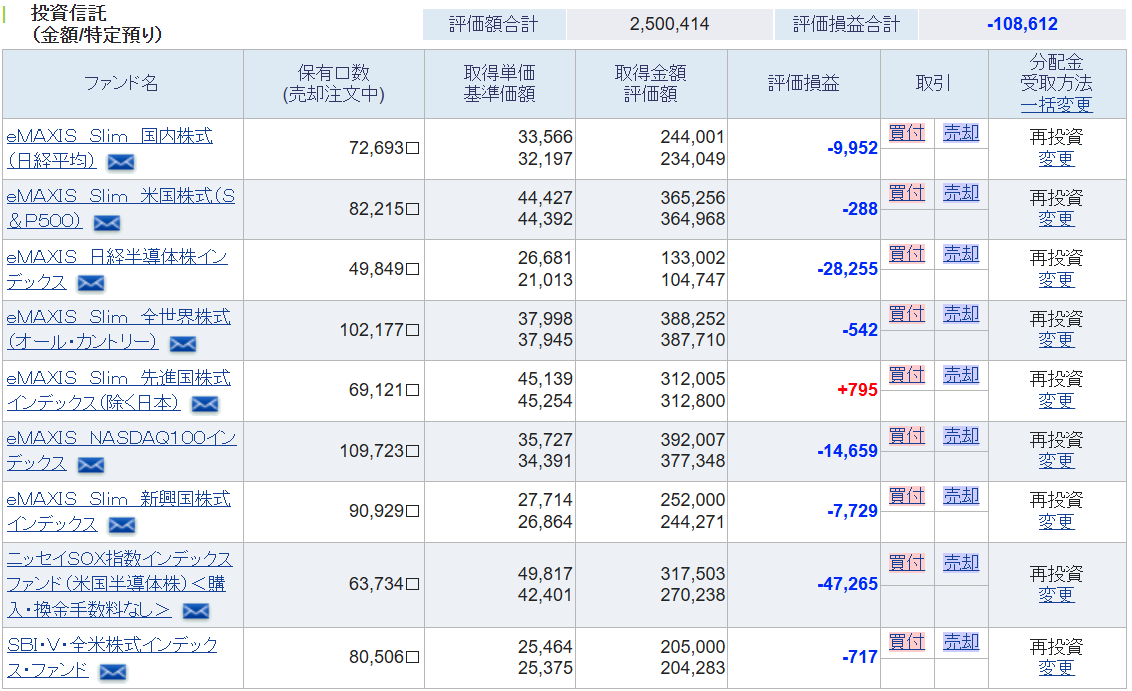
Task: Click 売却 for 米国株式(S&P500) row
Action: point(961,193)
